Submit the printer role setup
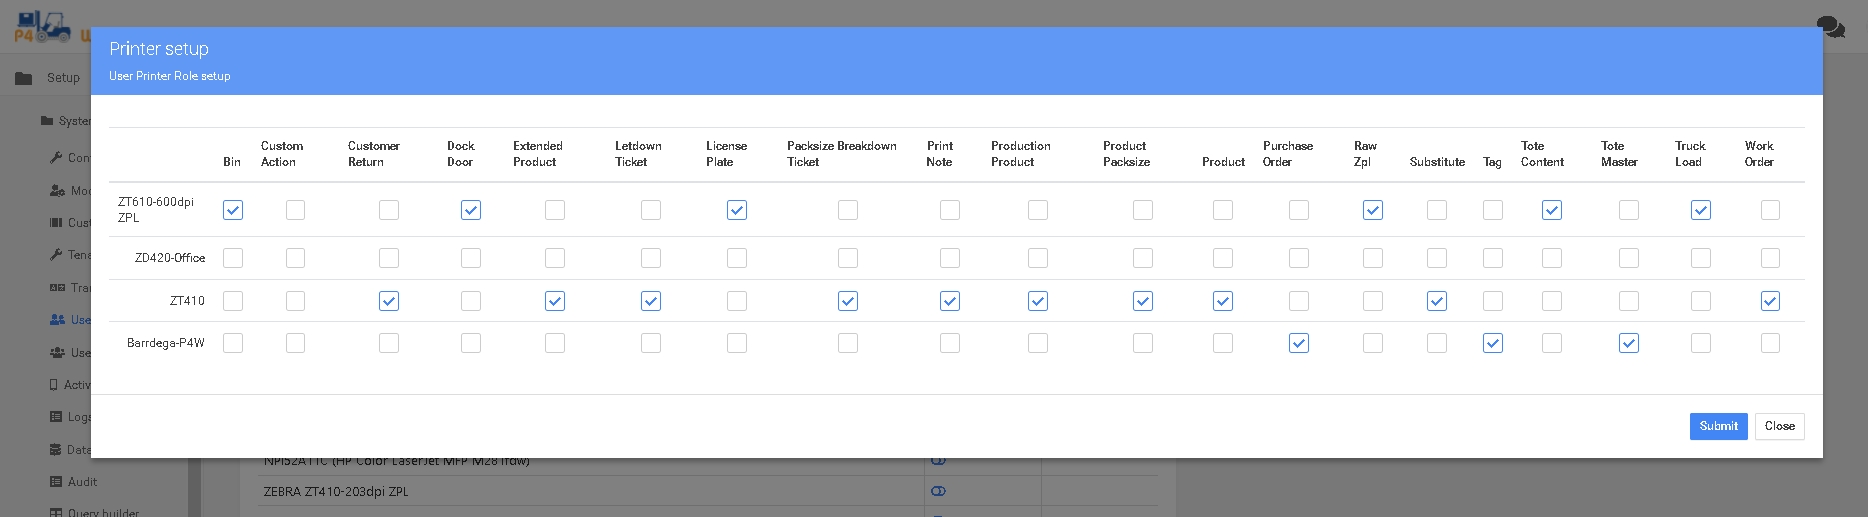The image size is (1868, 517). 1718,426
